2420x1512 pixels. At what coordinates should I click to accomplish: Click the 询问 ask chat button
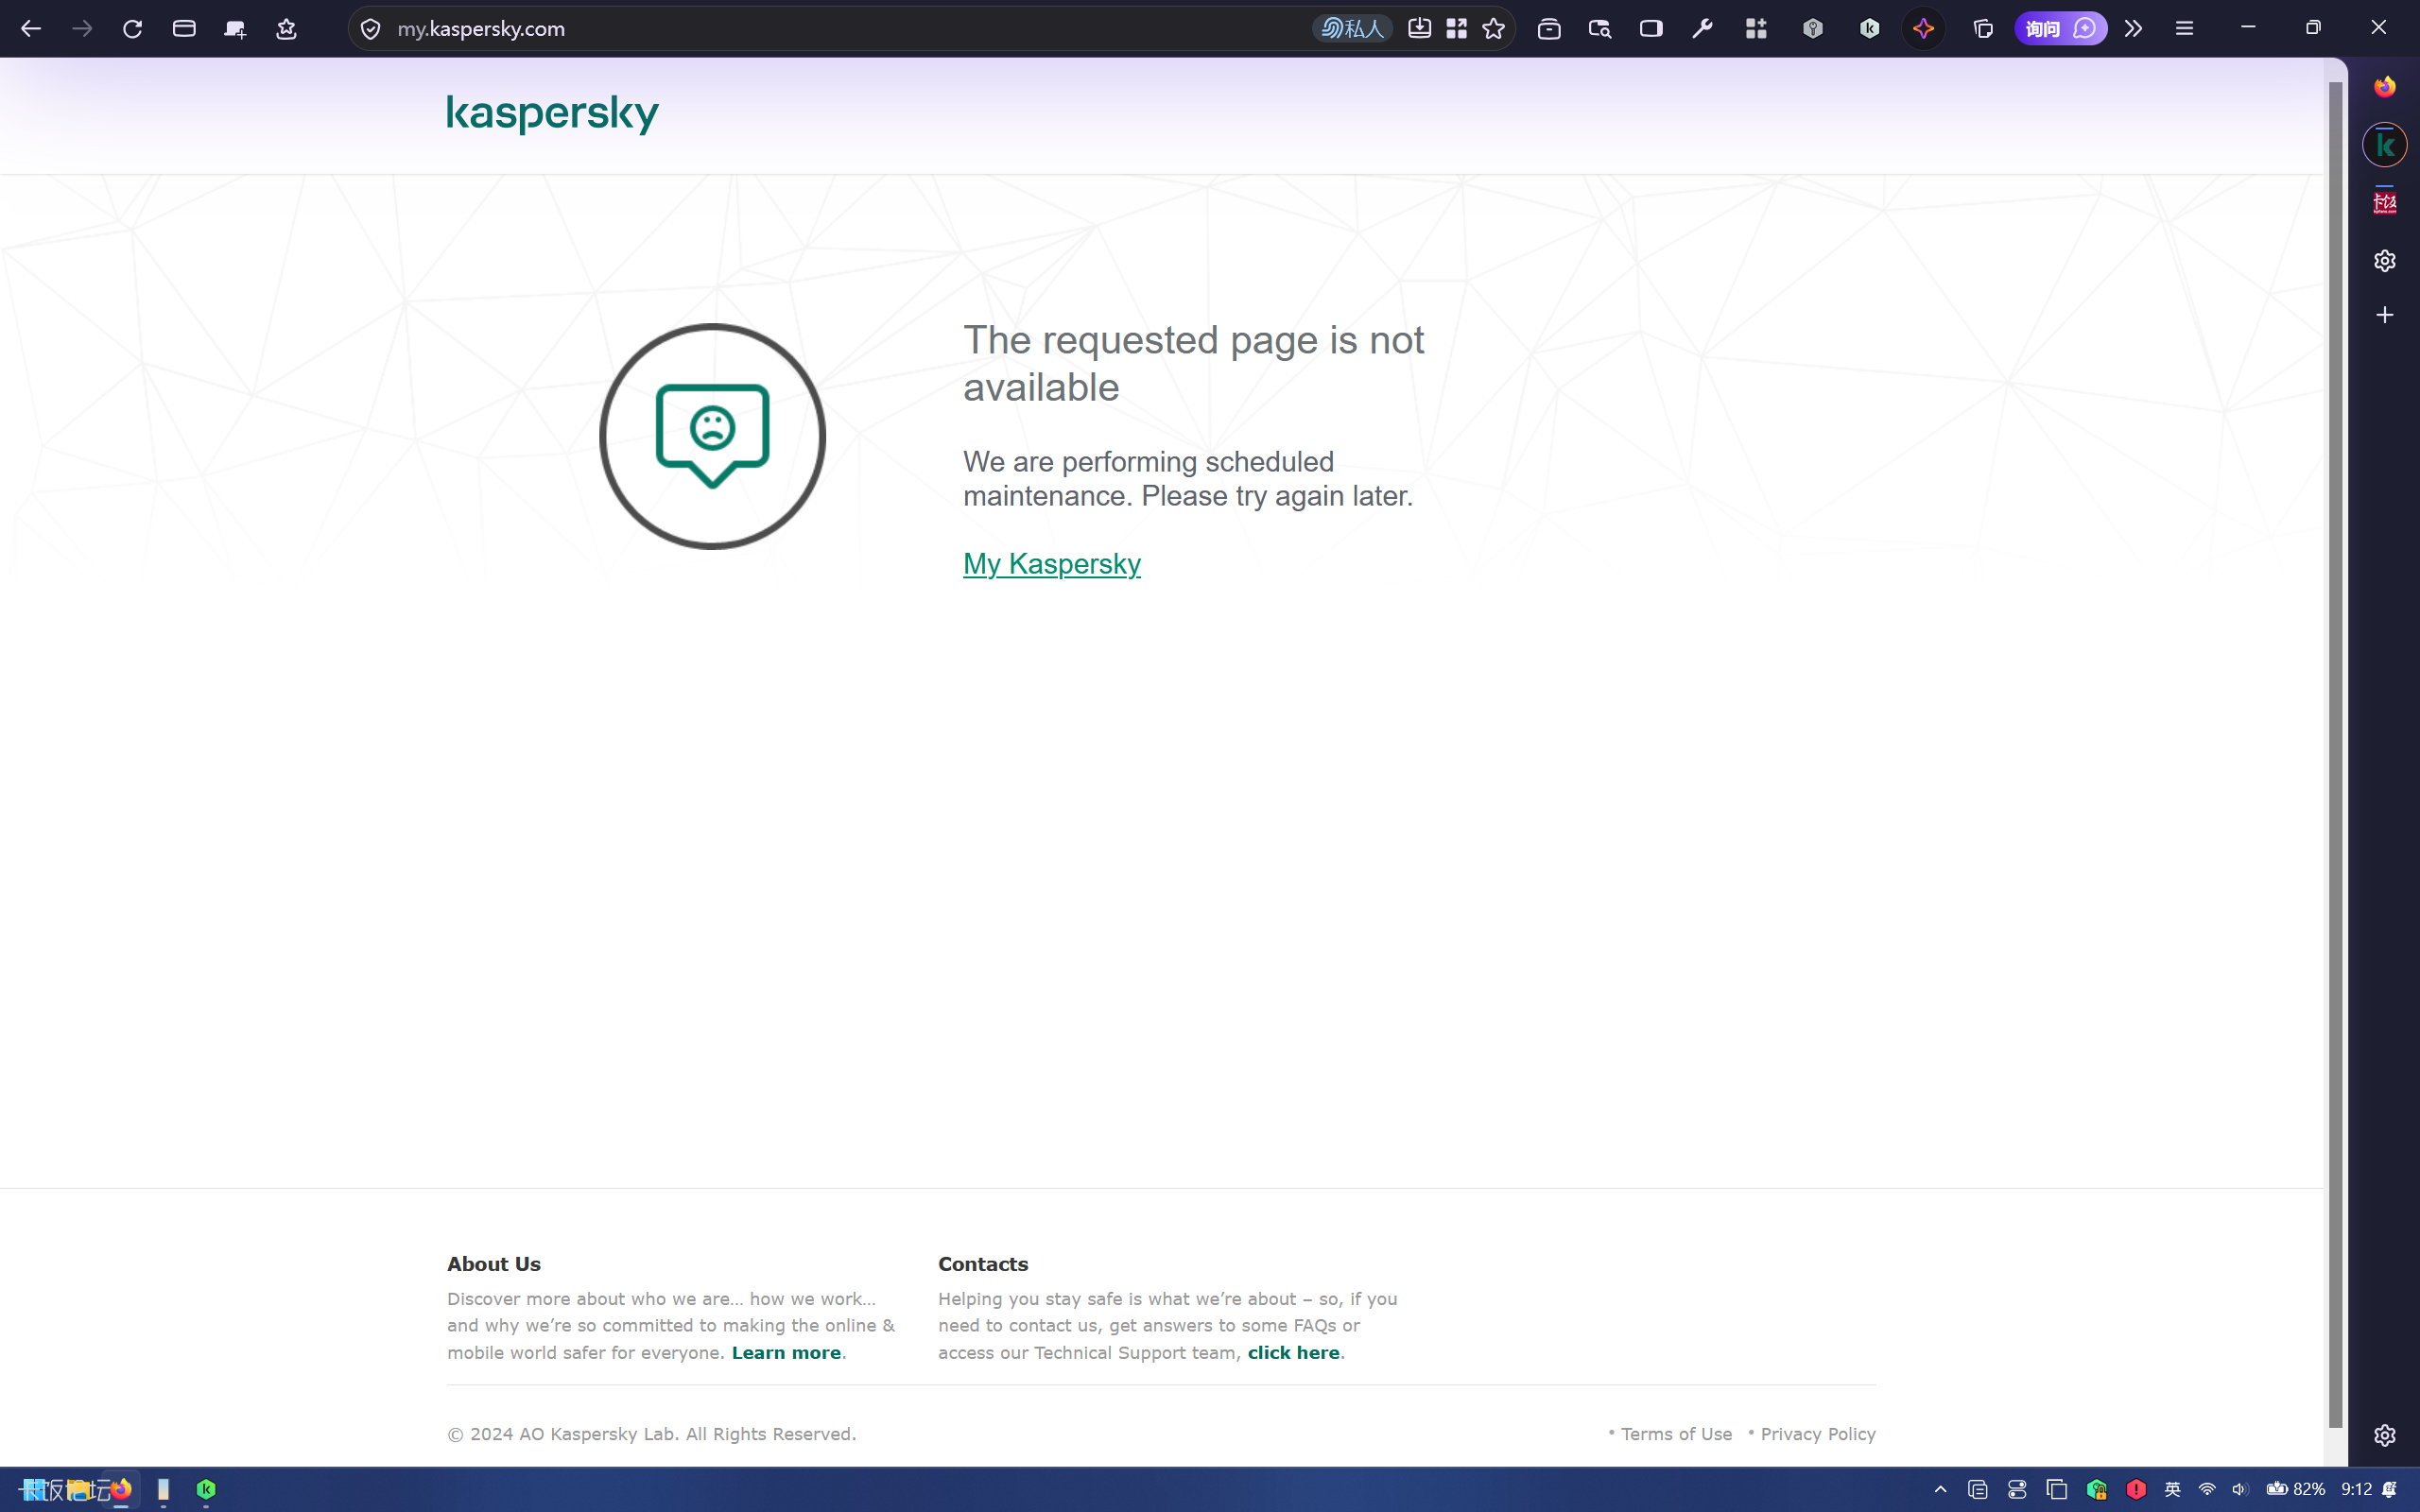(x=2060, y=28)
